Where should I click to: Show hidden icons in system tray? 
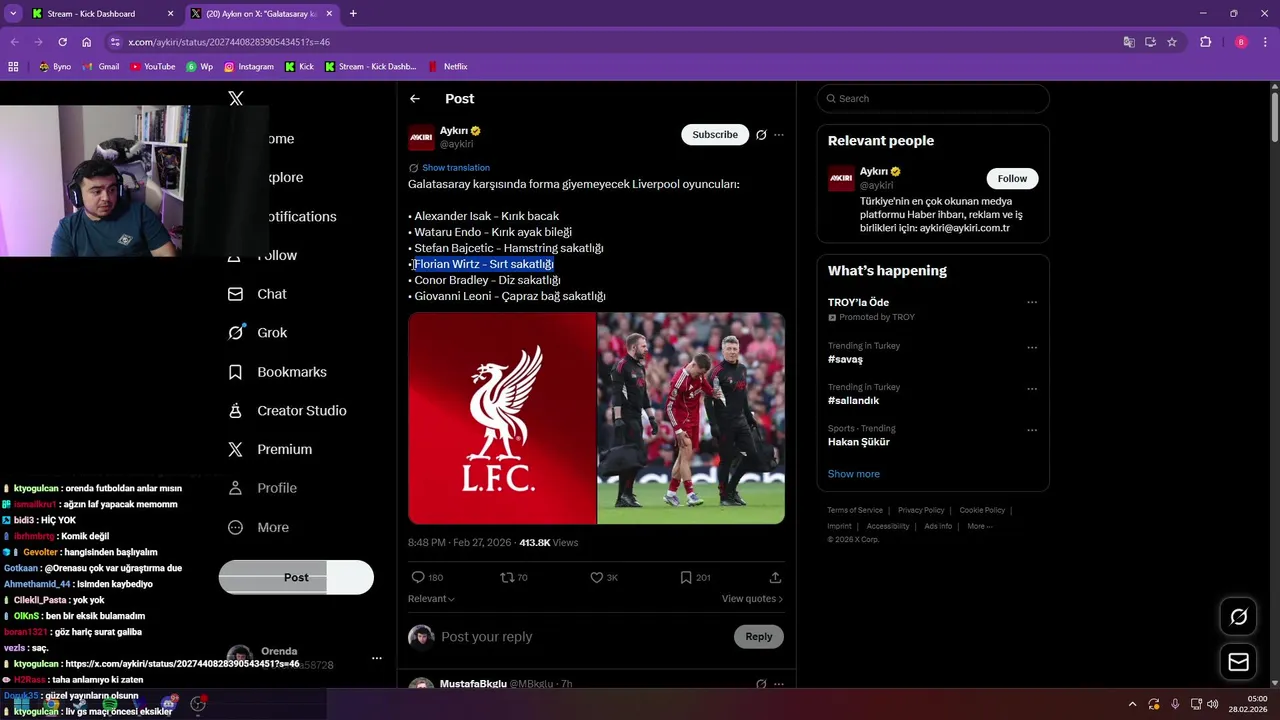(x=1132, y=704)
